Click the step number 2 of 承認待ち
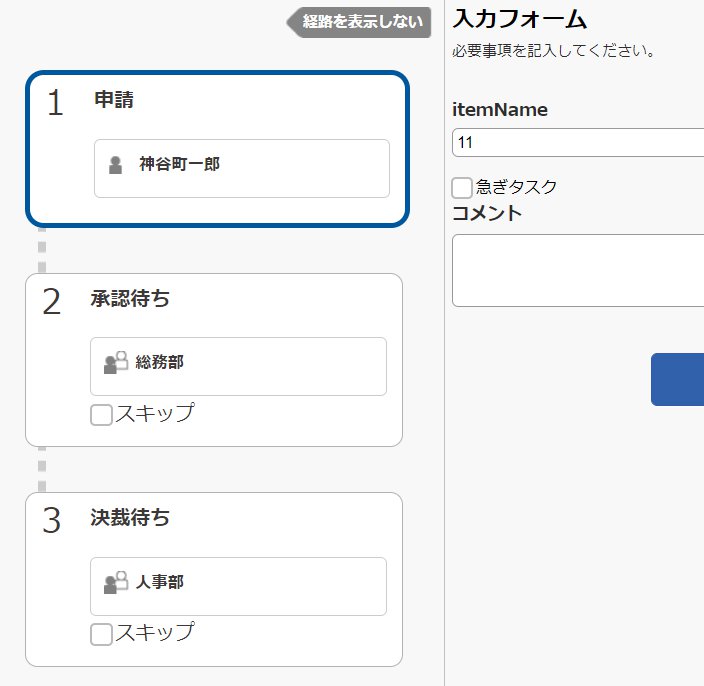Screen dimensions: 704x686 coord(52,301)
